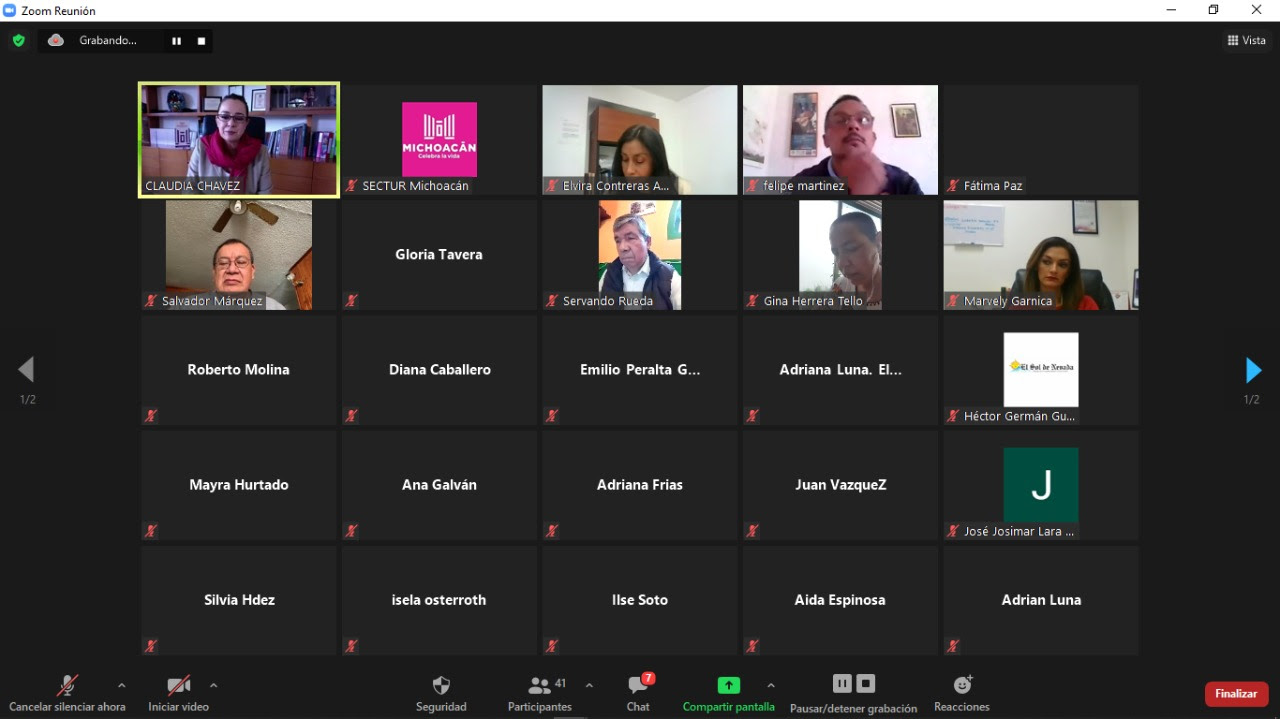Expand arrow next to Participantes count

coord(589,685)
